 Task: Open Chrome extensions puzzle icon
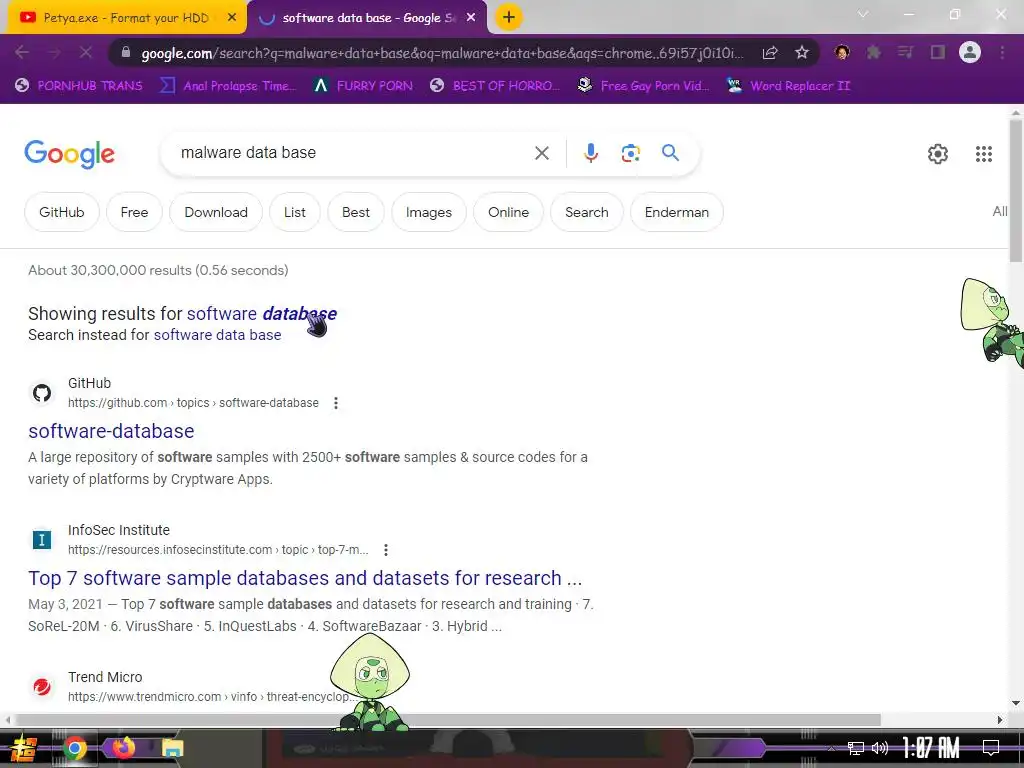point(873,52)
